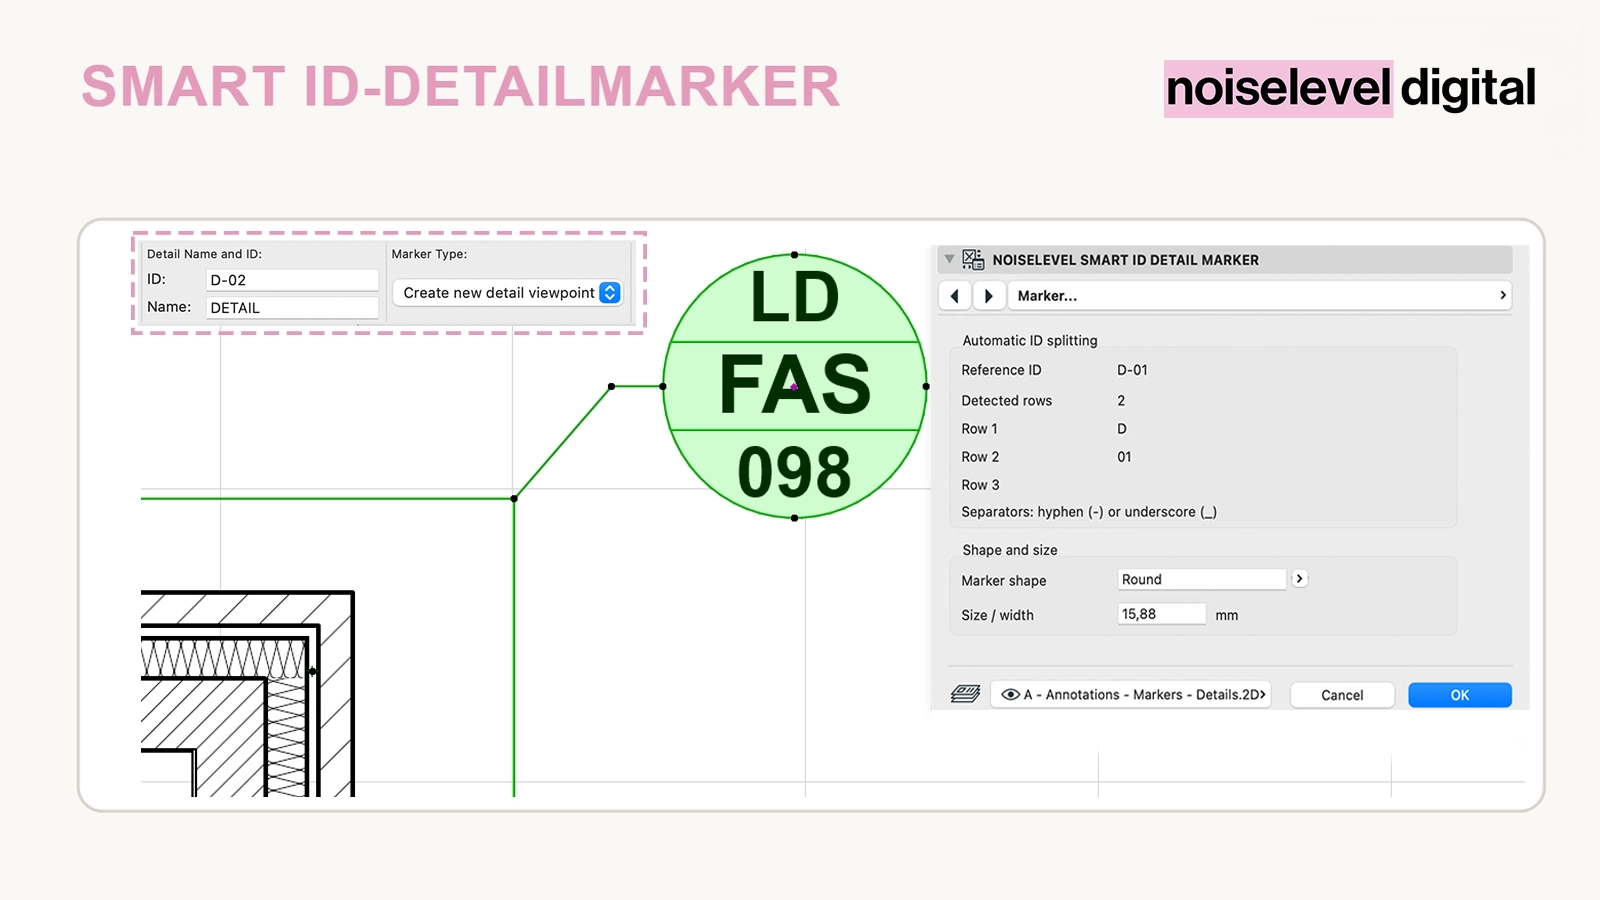Click the LD text in the round marker

click(x=795, y=298)
